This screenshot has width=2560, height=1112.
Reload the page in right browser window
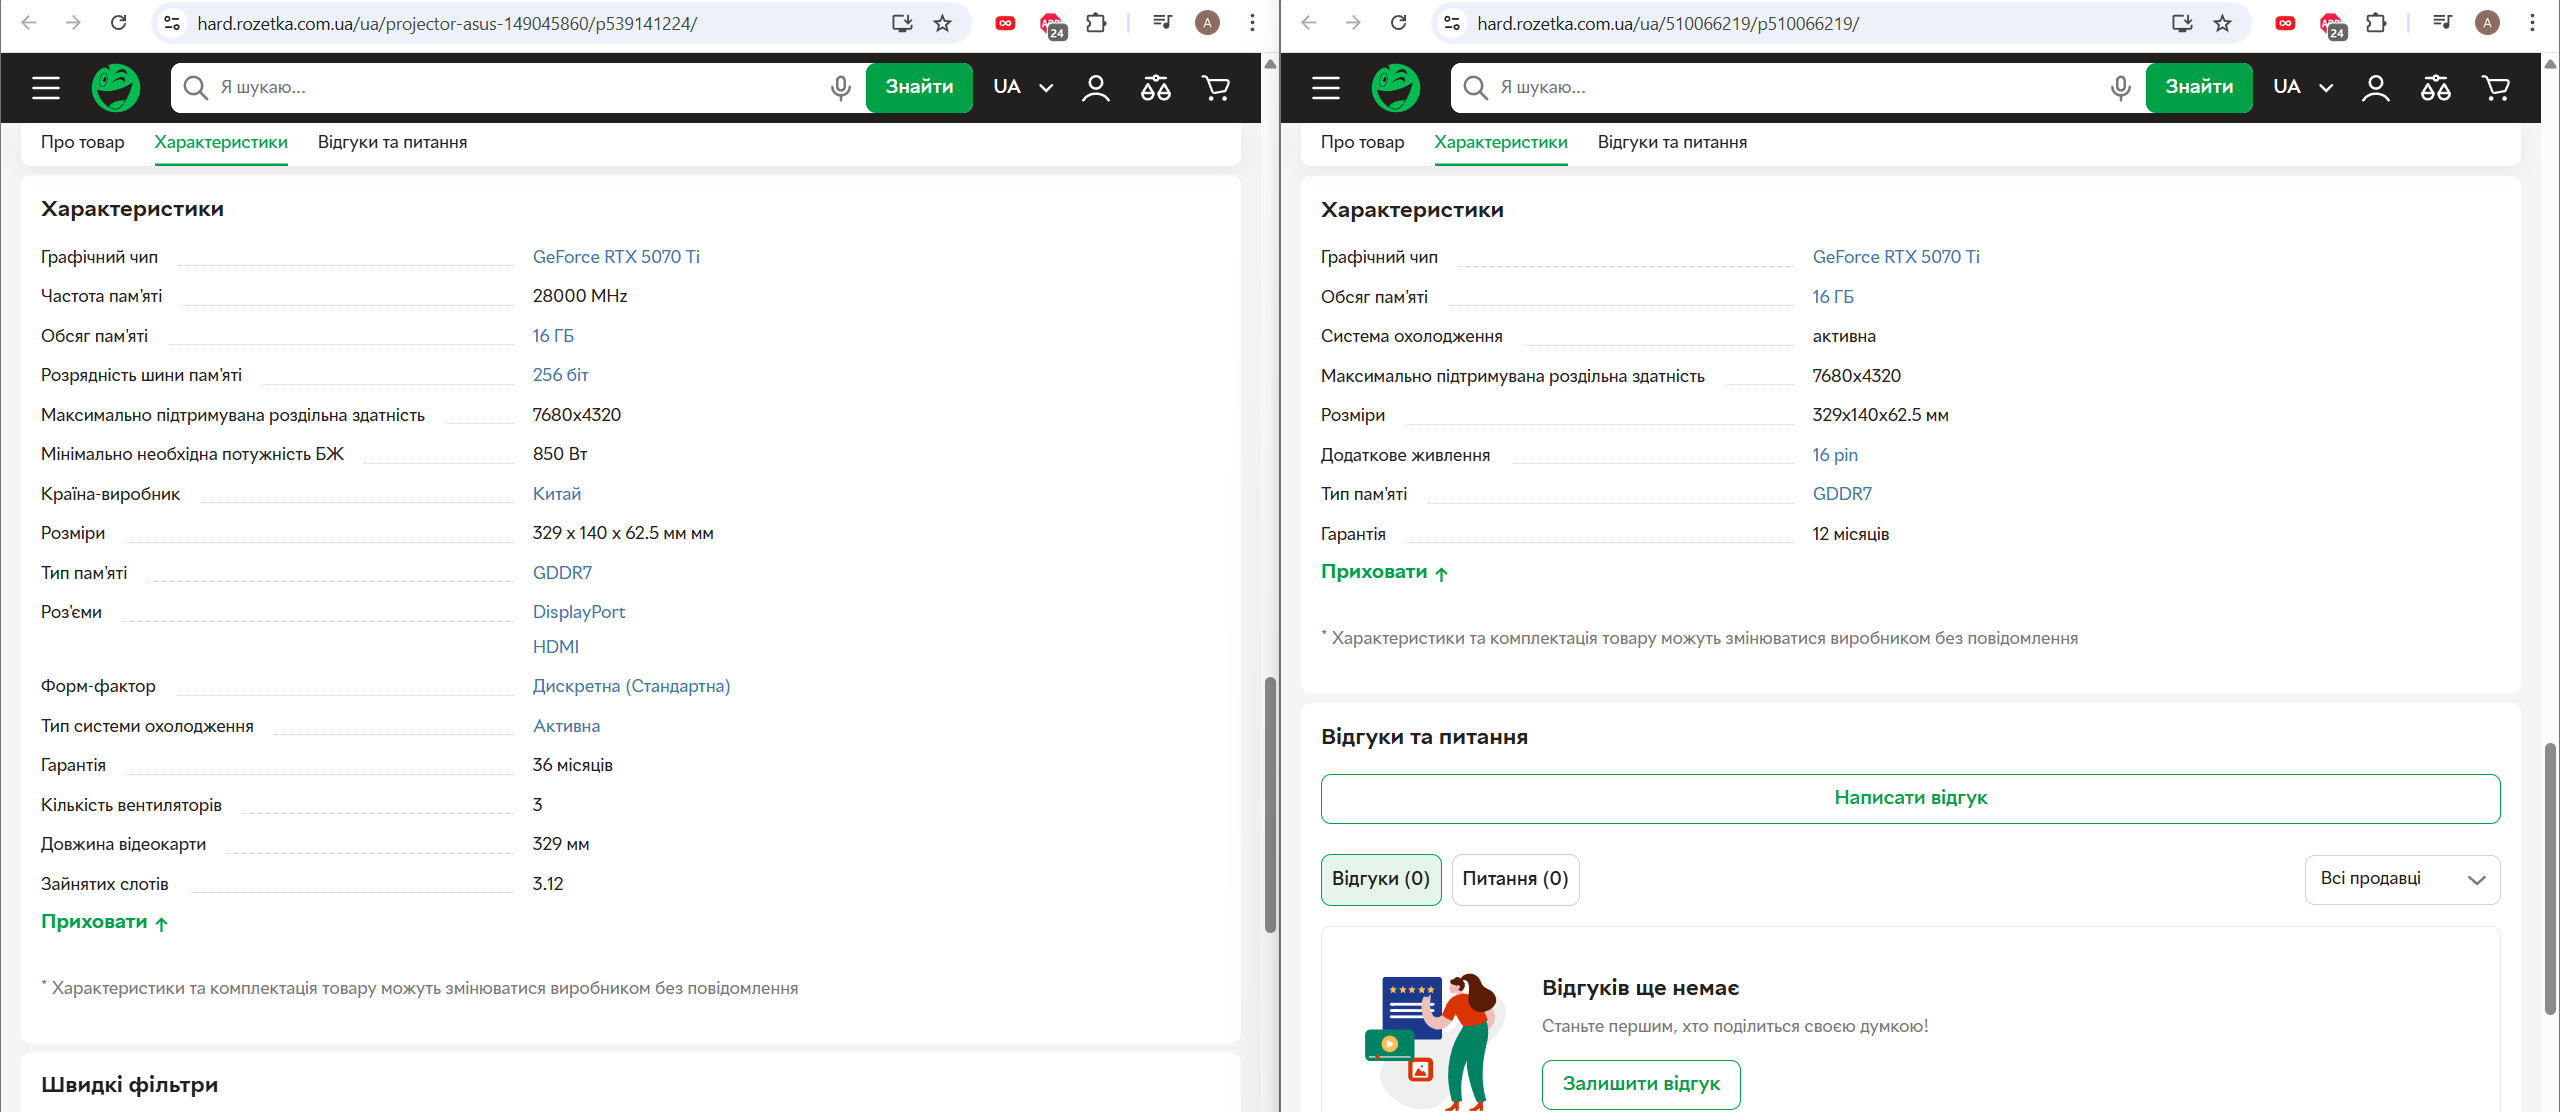point(1398,23)
